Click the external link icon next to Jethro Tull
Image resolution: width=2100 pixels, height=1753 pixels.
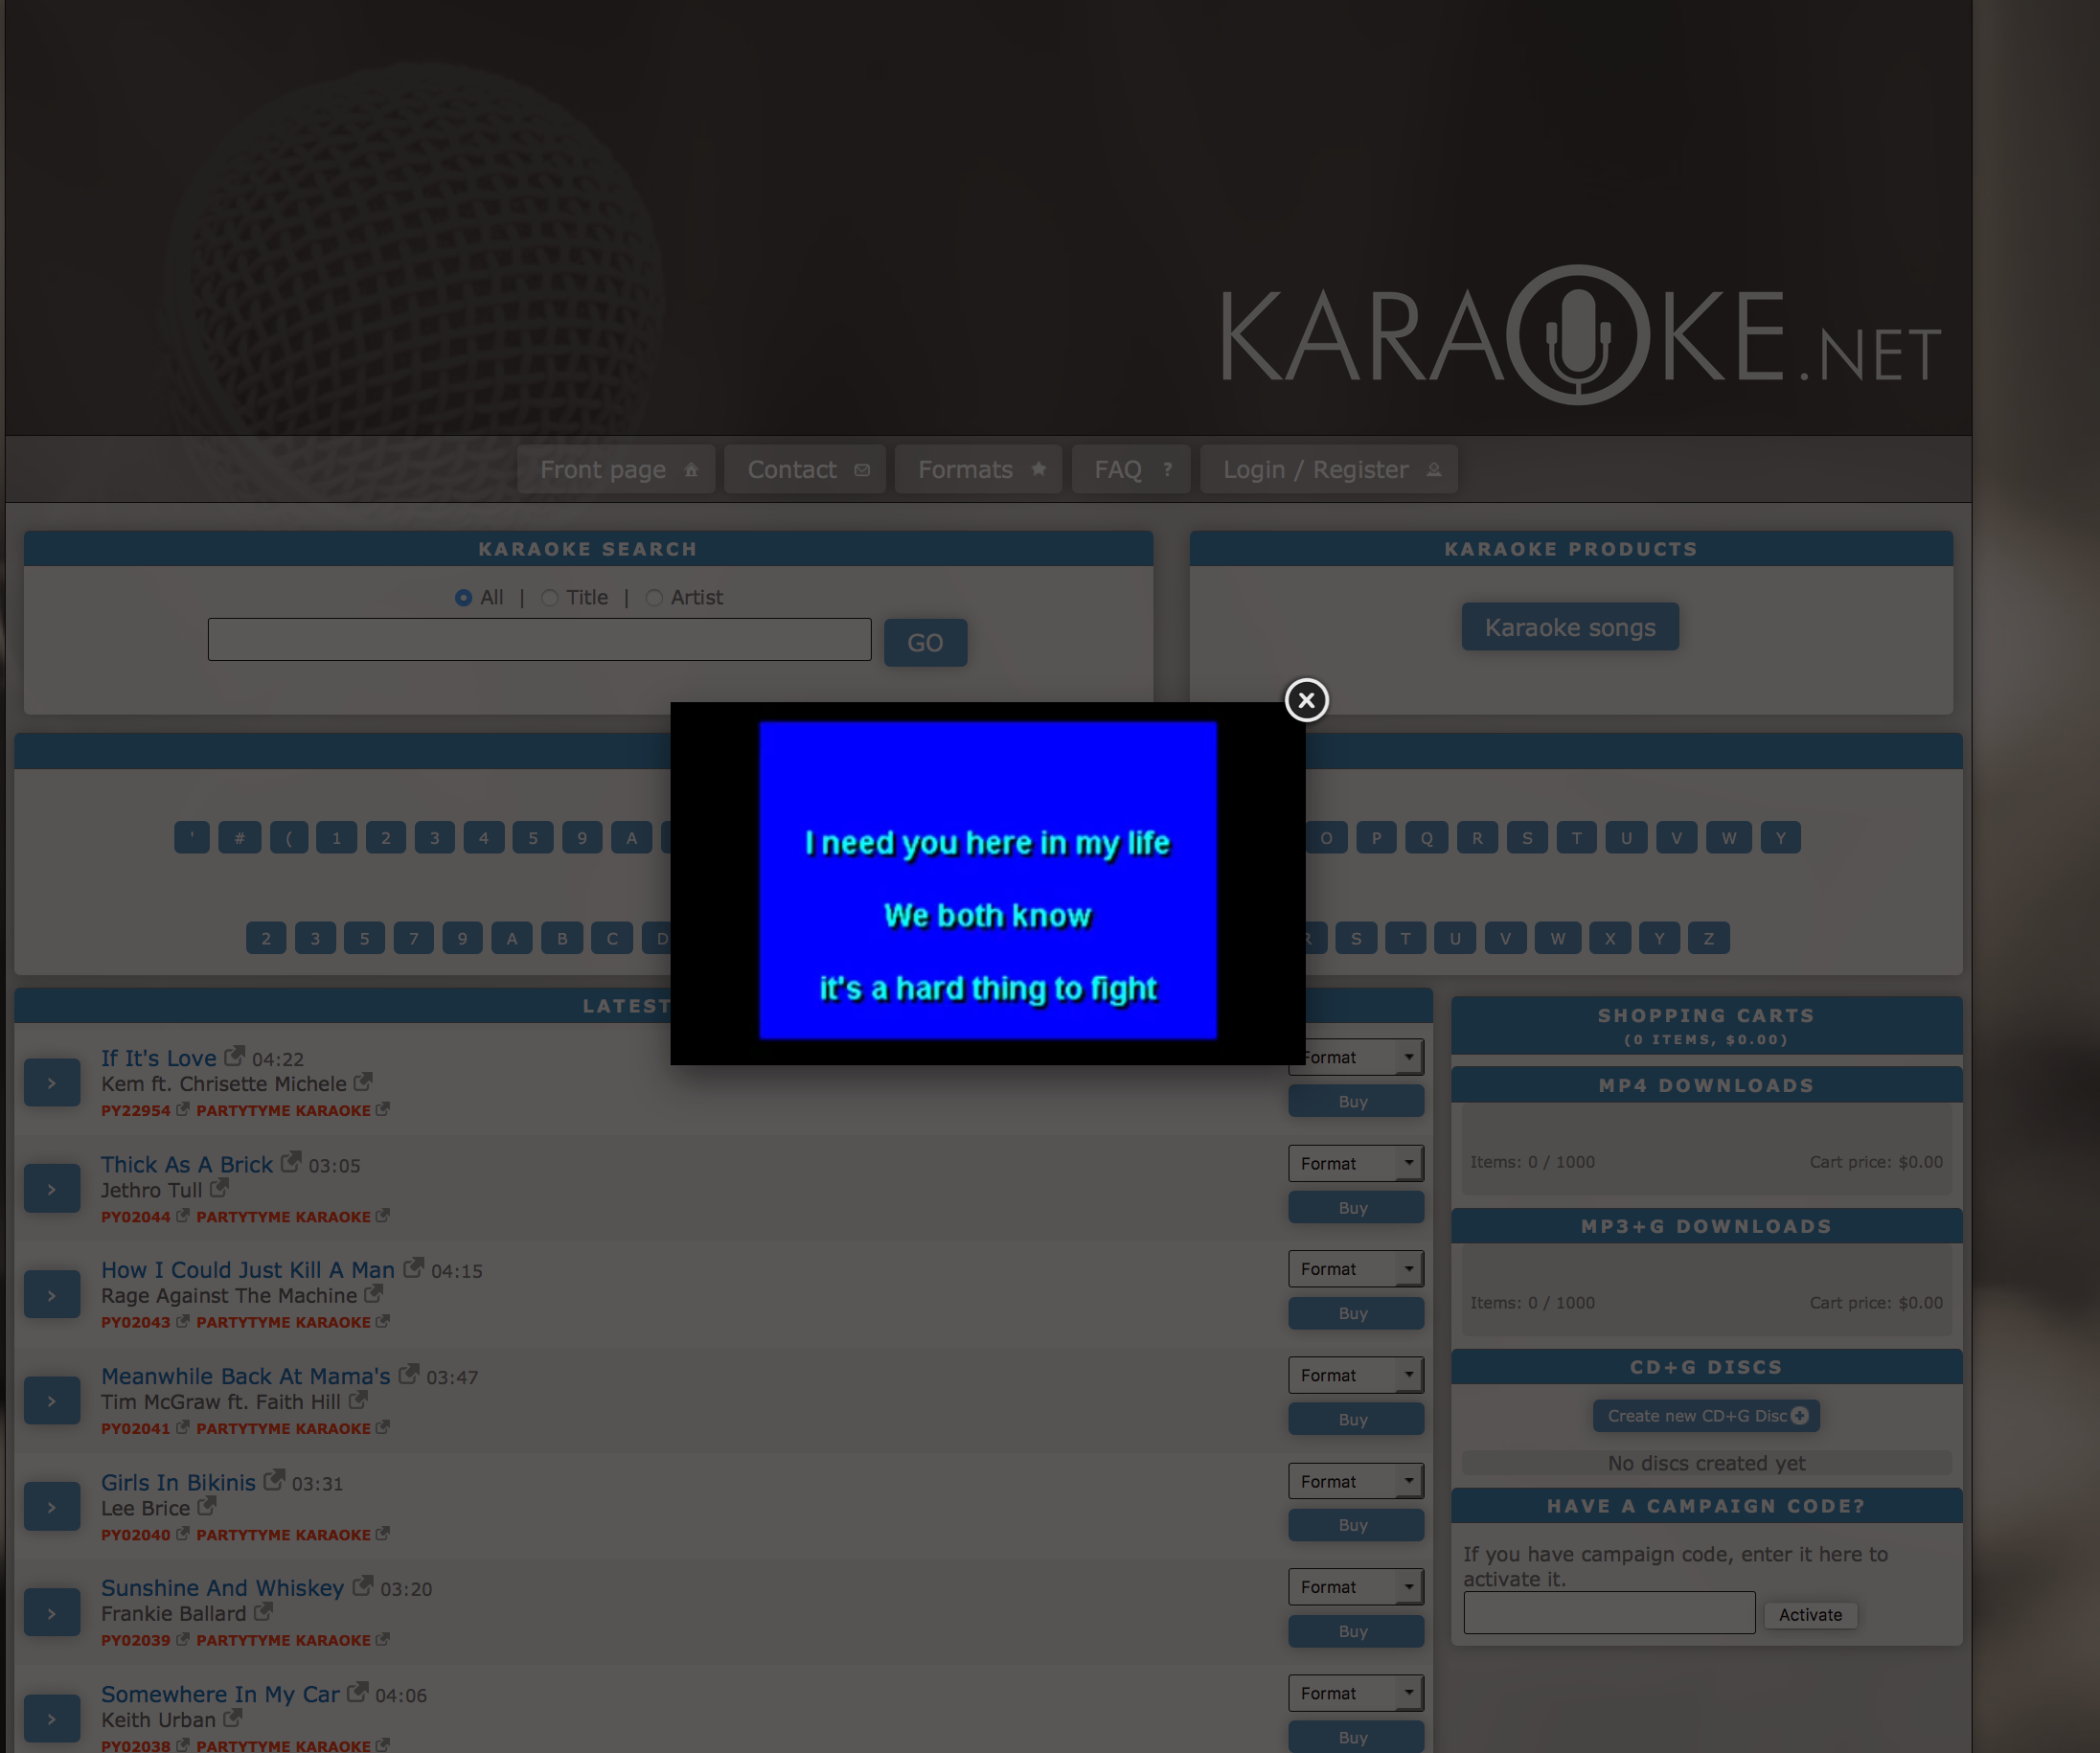click(x=219, y=1188)
